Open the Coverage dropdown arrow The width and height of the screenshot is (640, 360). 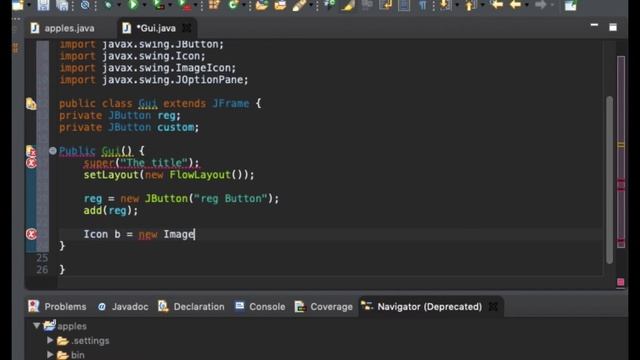(x=170, y=5)
